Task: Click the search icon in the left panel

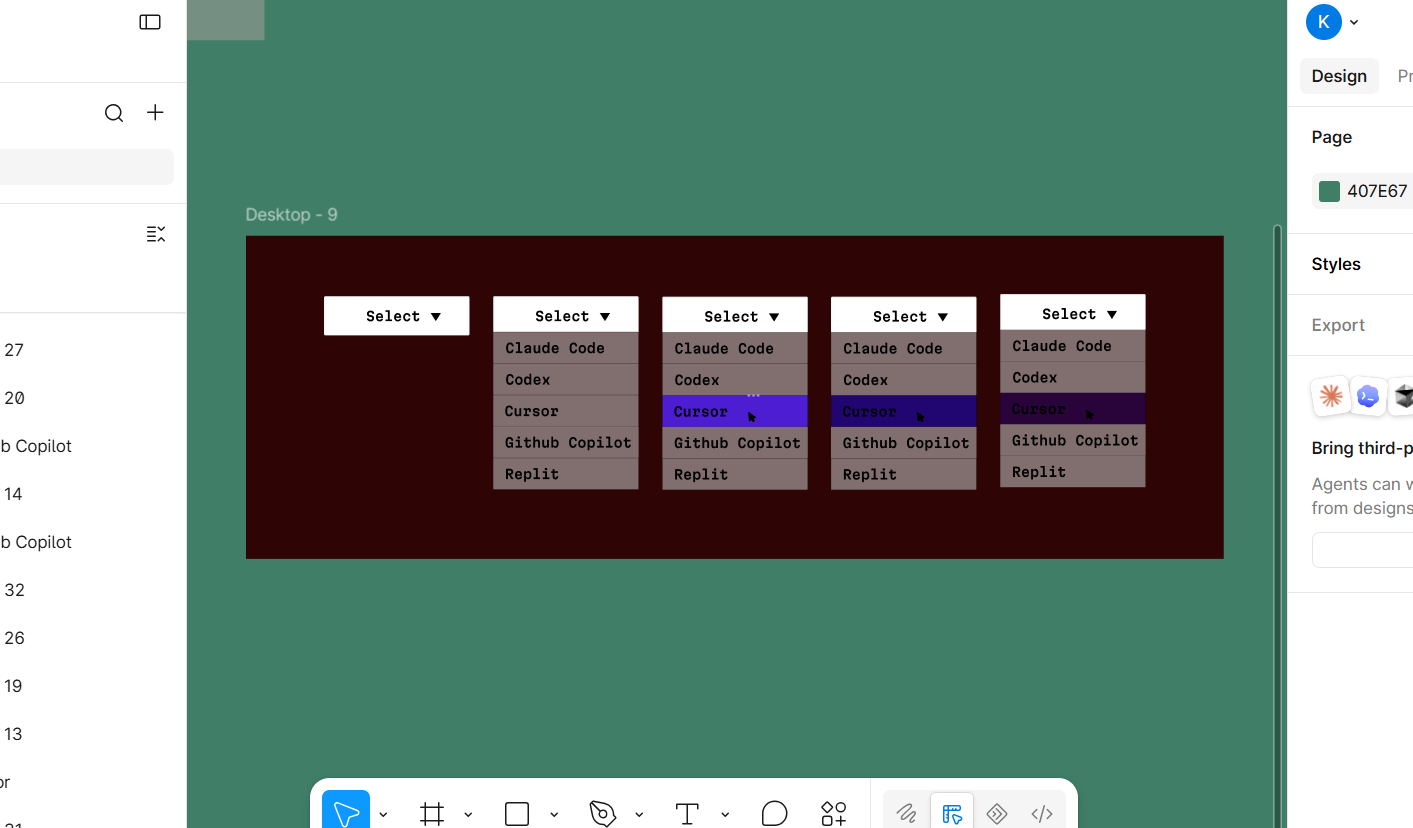Action: coord(114,113)
